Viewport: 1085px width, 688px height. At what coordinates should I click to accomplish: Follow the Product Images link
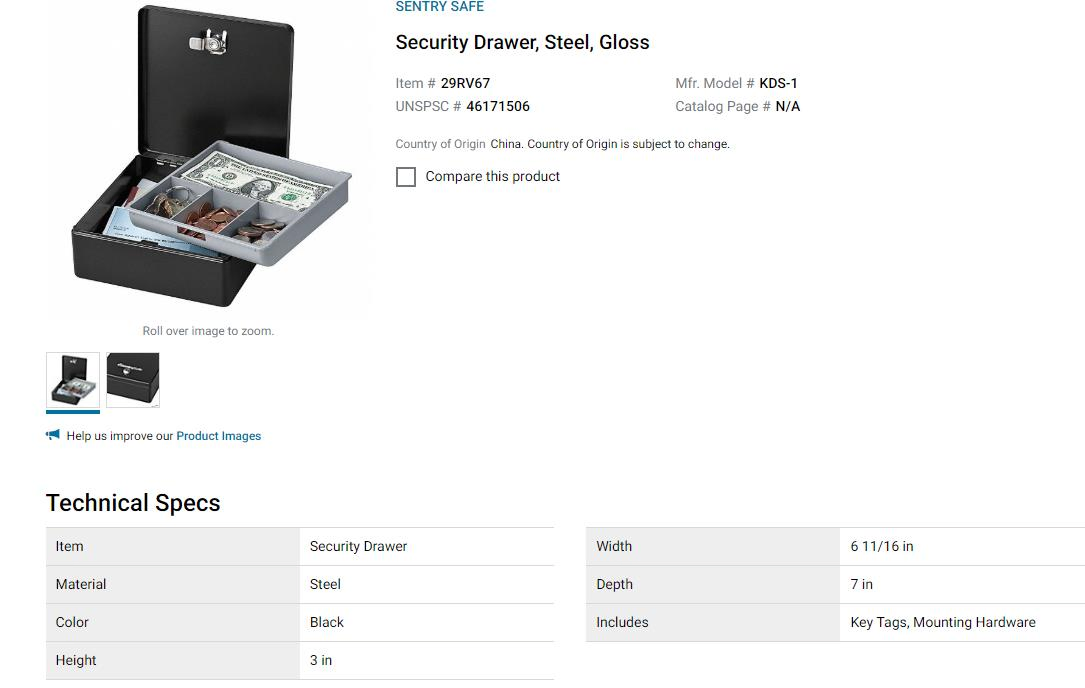[x=218, y=436]
